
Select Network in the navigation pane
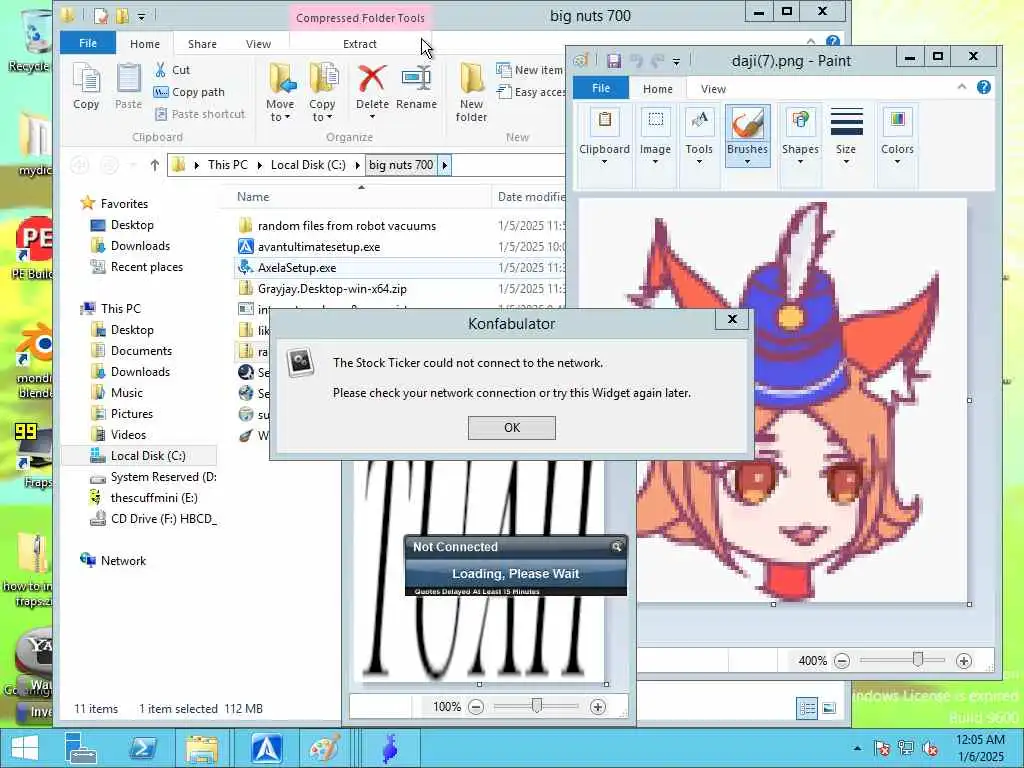pyautogui.click(x=123, y=560)
